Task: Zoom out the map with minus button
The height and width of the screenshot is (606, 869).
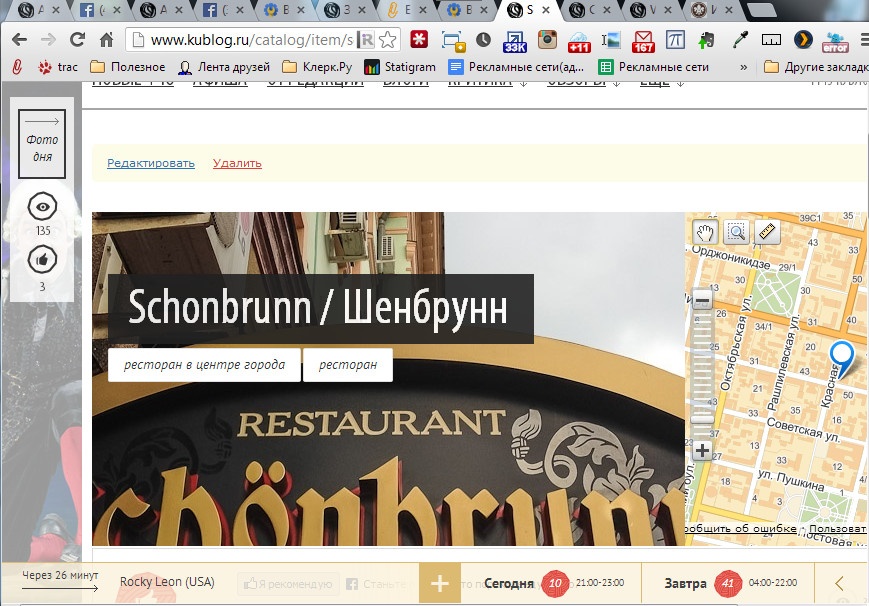Action: pyautogui.click(x=702, y=301)
